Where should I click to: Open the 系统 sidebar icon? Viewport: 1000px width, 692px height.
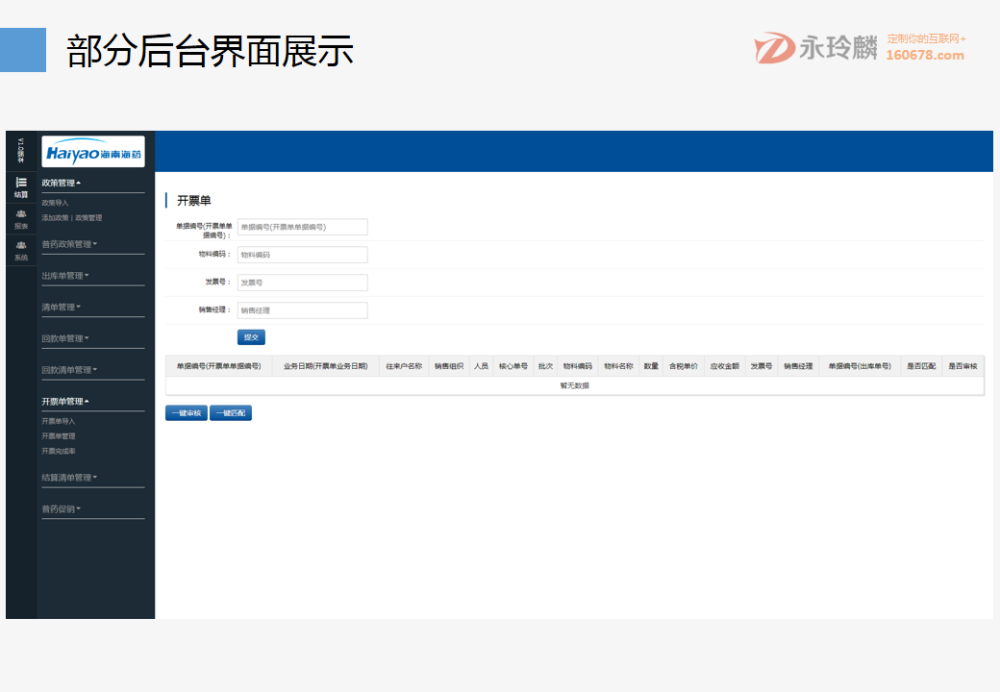(x=21, y=249)
